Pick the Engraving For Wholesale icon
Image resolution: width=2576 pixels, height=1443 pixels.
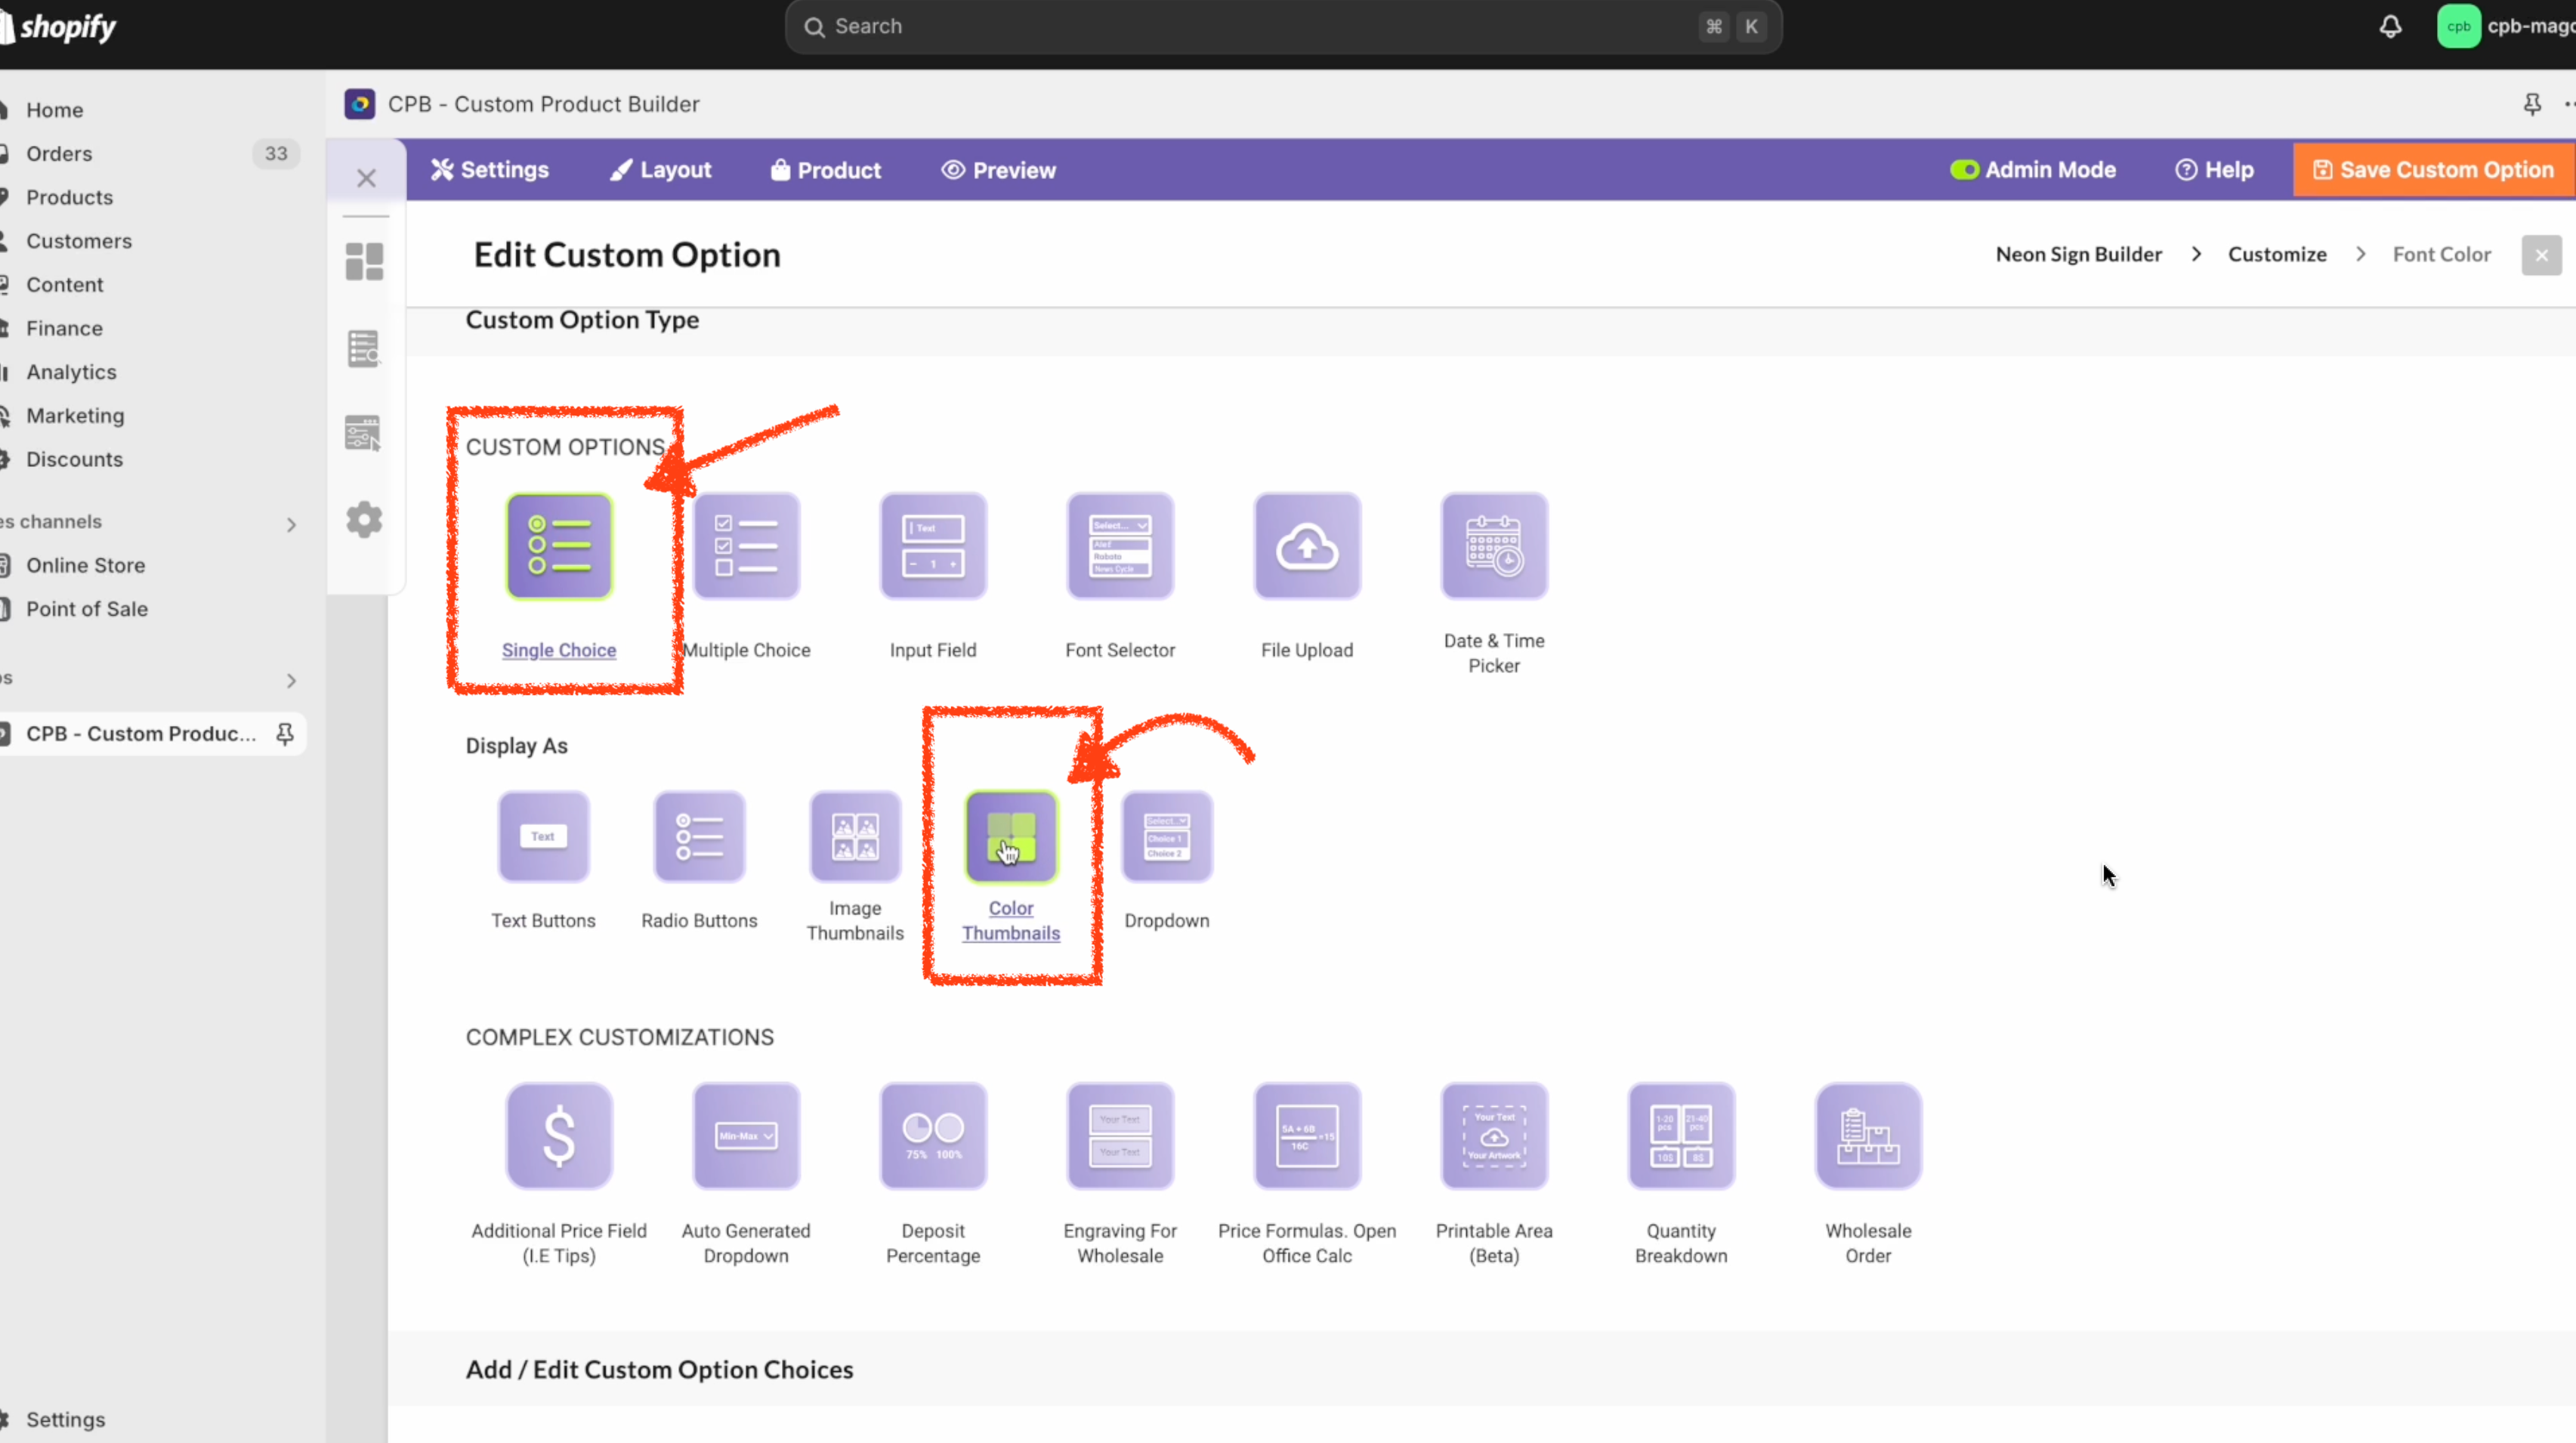click(x=1120, y=1136)
